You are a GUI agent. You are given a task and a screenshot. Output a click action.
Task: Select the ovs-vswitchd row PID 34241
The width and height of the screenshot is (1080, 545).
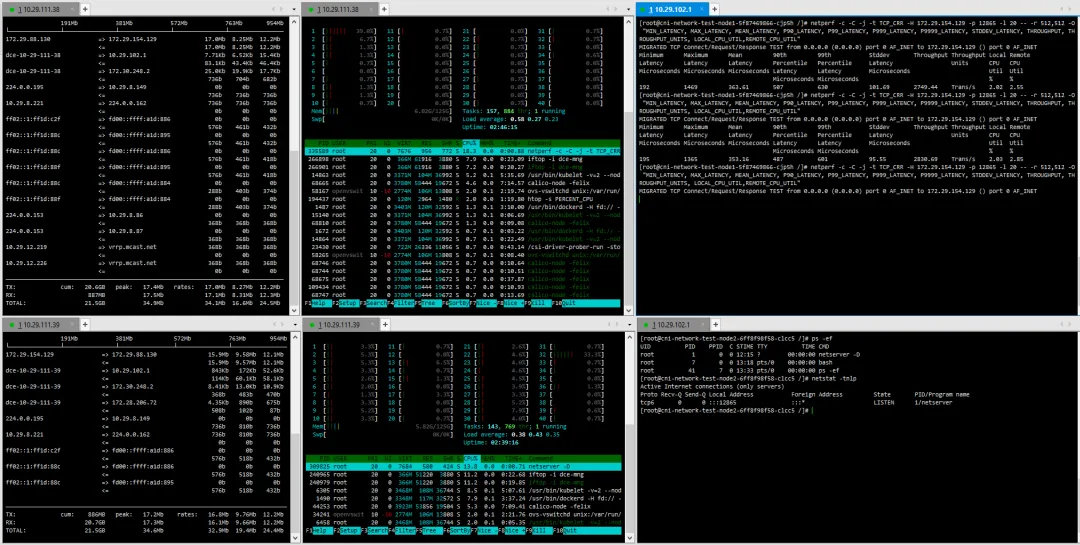pos(464,514)
